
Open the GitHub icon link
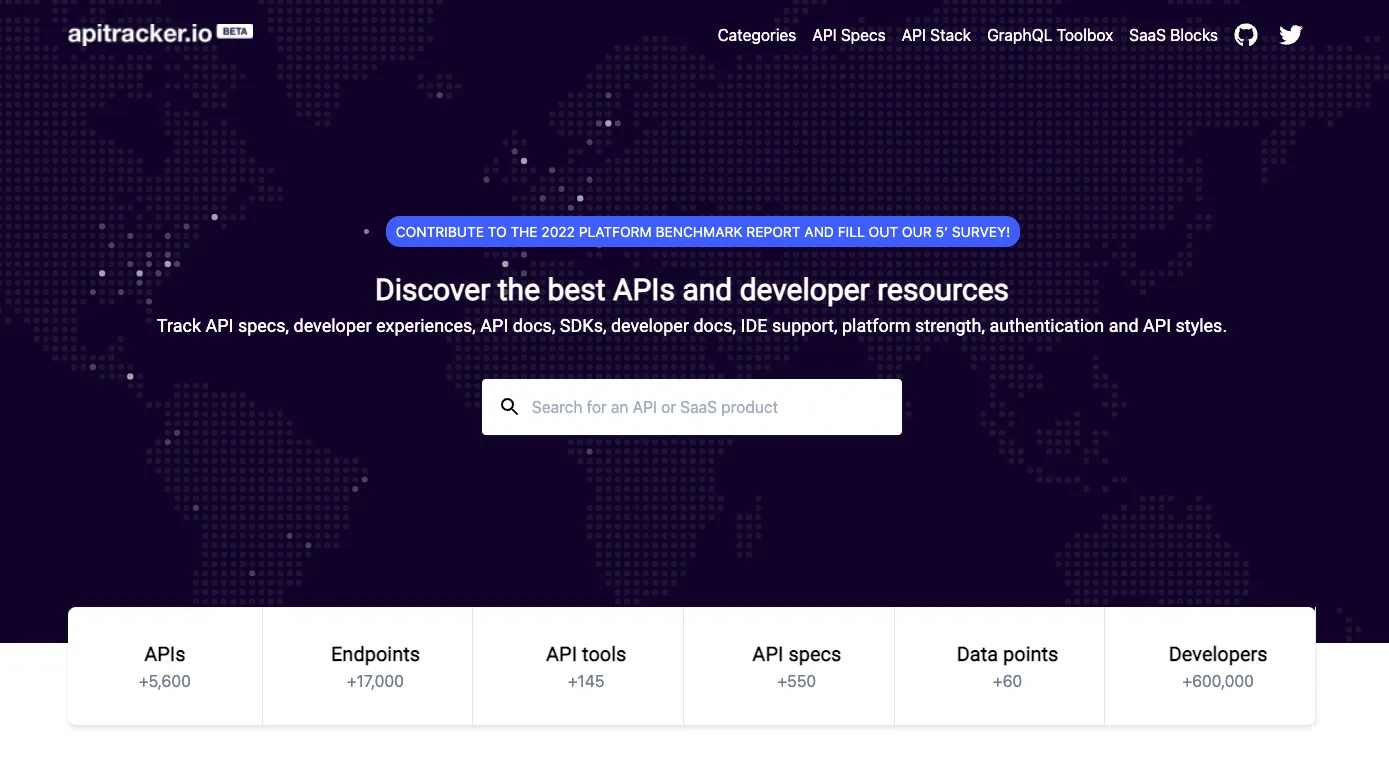1246,35
